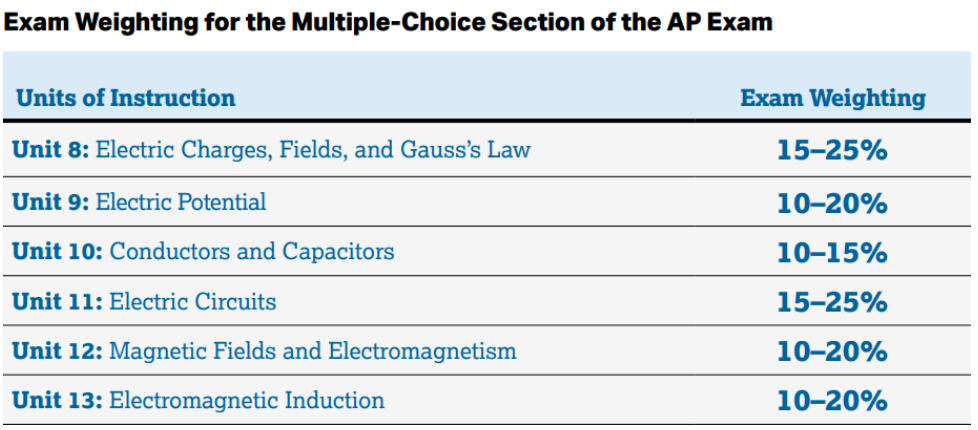The height and width of the screenshot is (430, 978).
Task: Click the Unit 9 label
Action: 51,202
